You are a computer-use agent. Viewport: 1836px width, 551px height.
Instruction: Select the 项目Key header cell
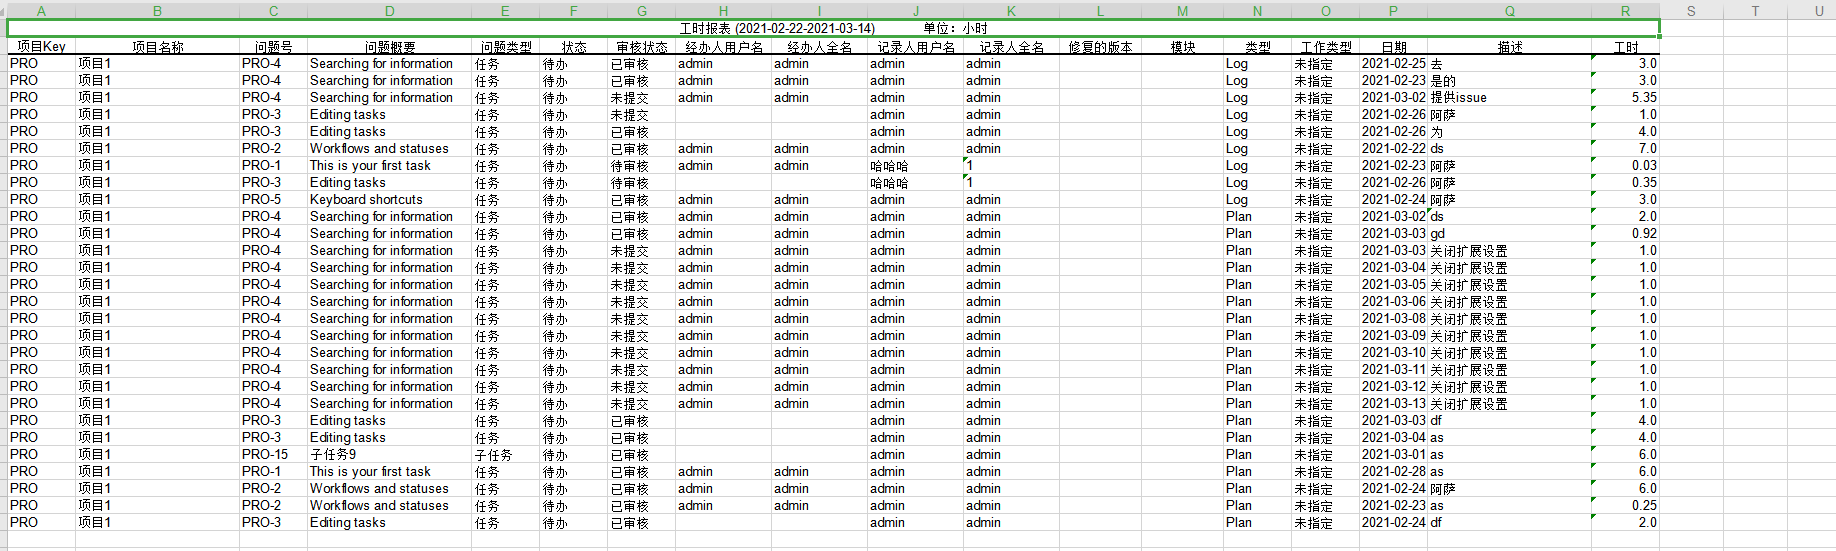point(41,47)
